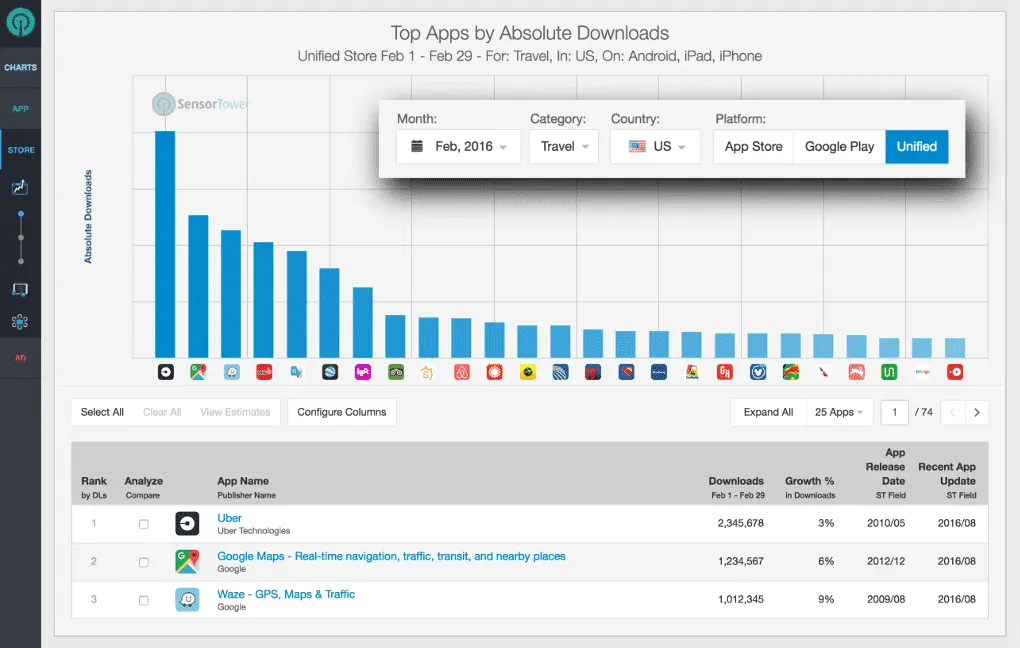Open the Month dropdown showing Feb, 2016
Image resolution: width=1020 pixels, height=648 pixels.
coord(459,146)
